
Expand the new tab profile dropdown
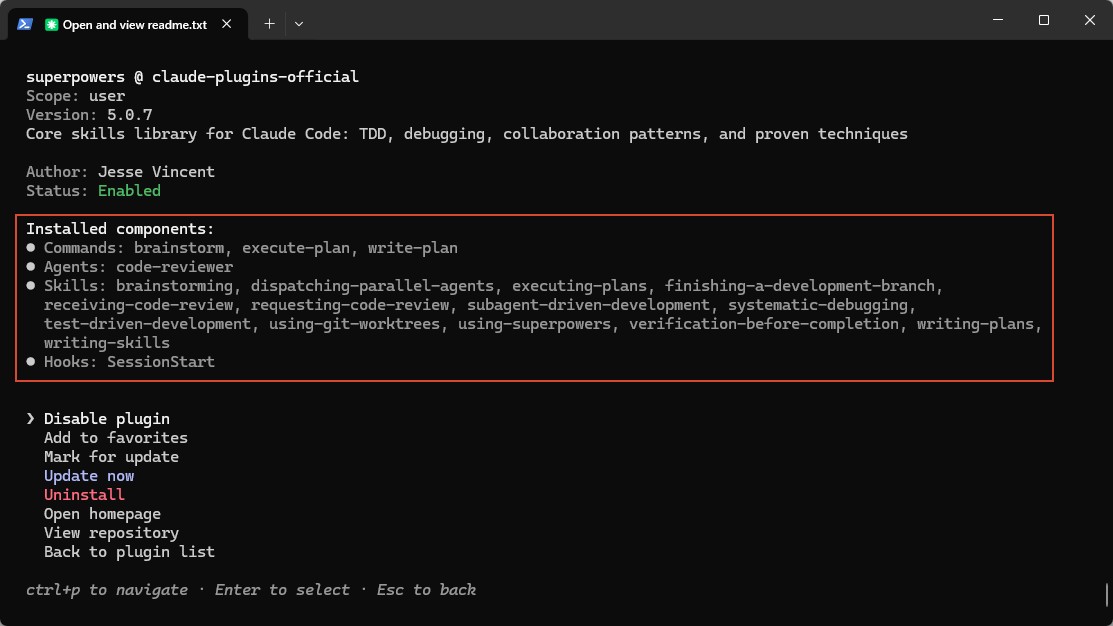(x=299, y=24)
